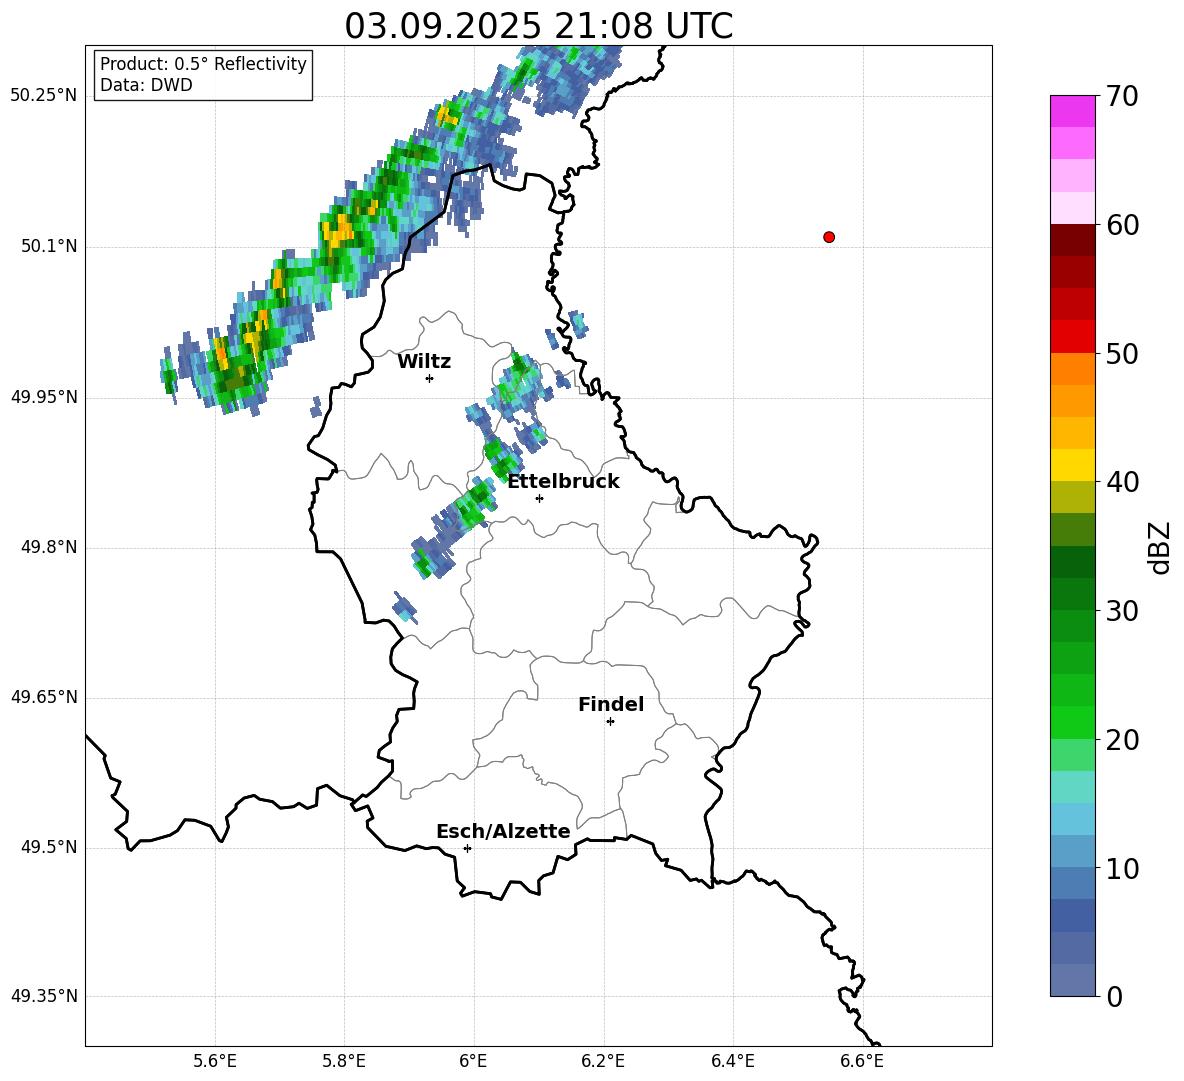Screen dimensions: 1184x1081
Task: Click the yellow 40 dBZ colorbar segment
Action: [x=1073, y=465]
